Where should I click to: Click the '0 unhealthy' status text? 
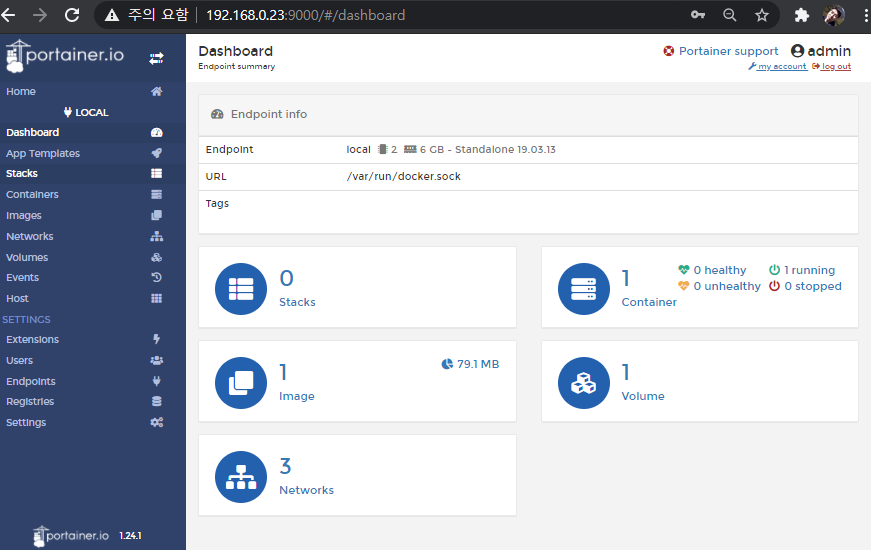click(727, 286)
